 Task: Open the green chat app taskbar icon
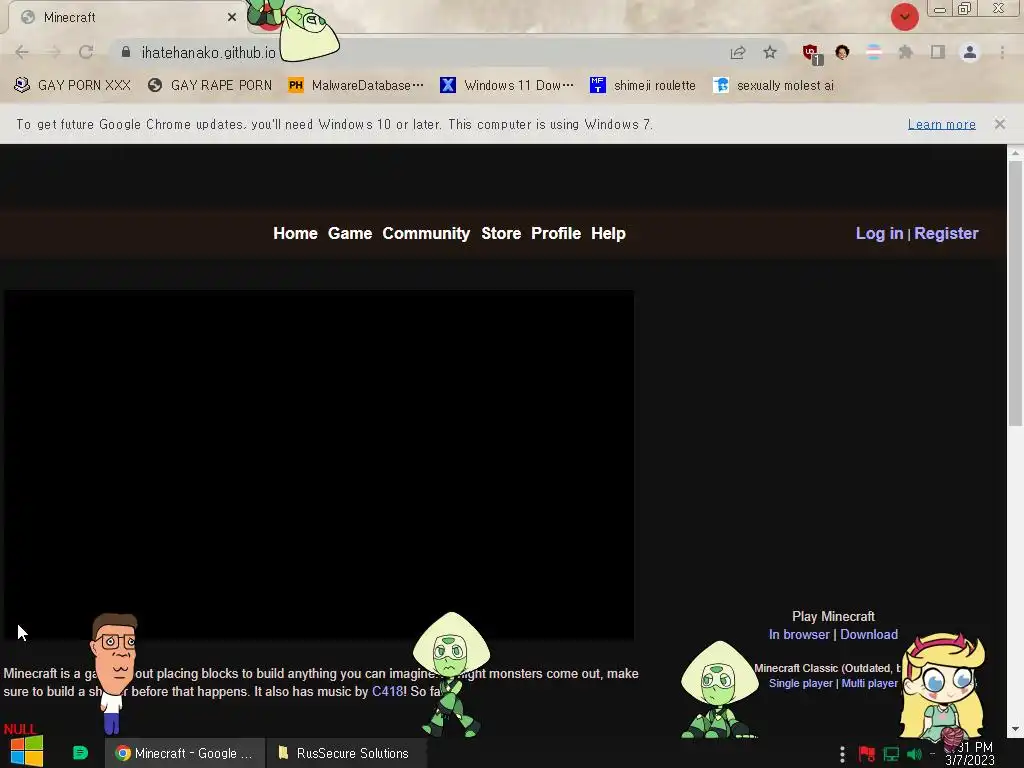(80, 753)
